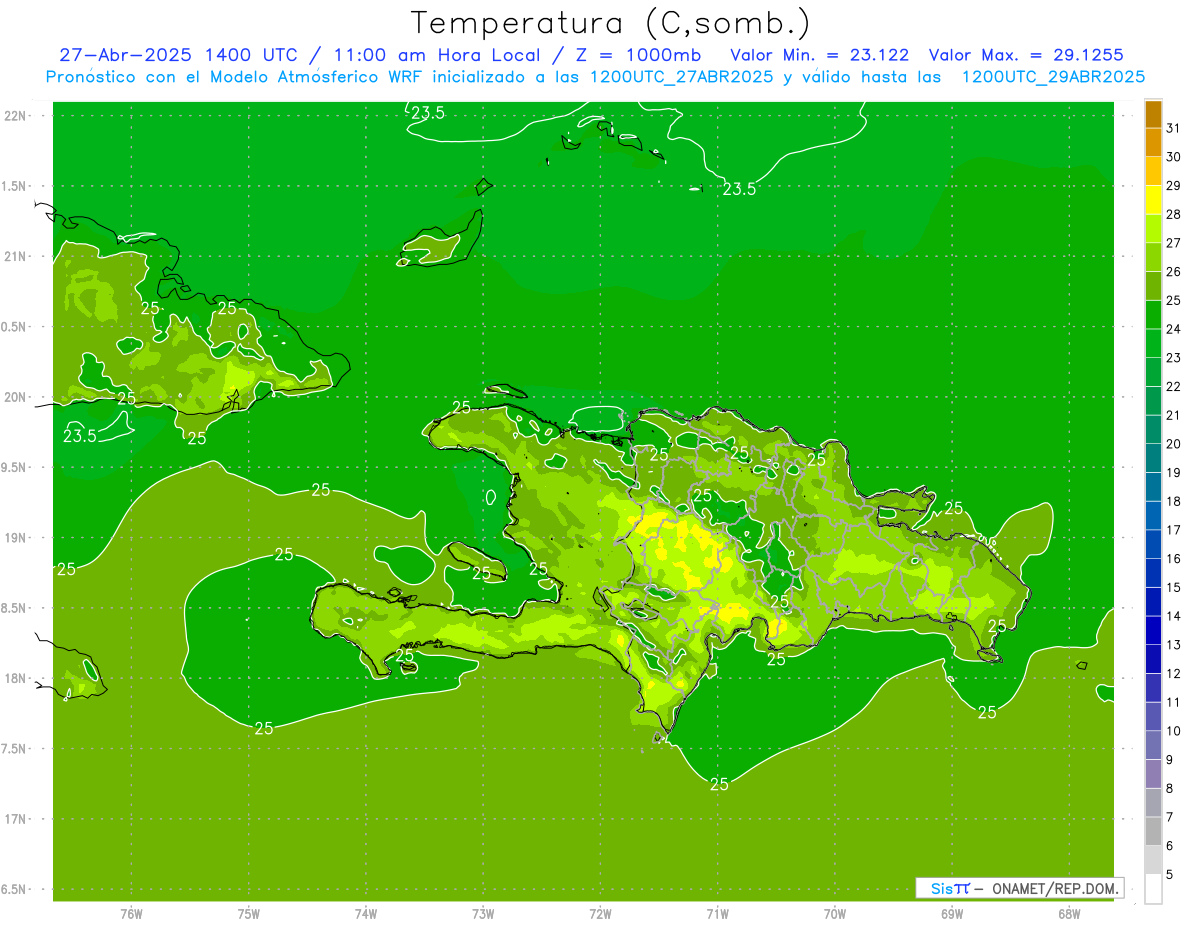
Task: Click the white swatch below 5
Action: click(1153, 888)
